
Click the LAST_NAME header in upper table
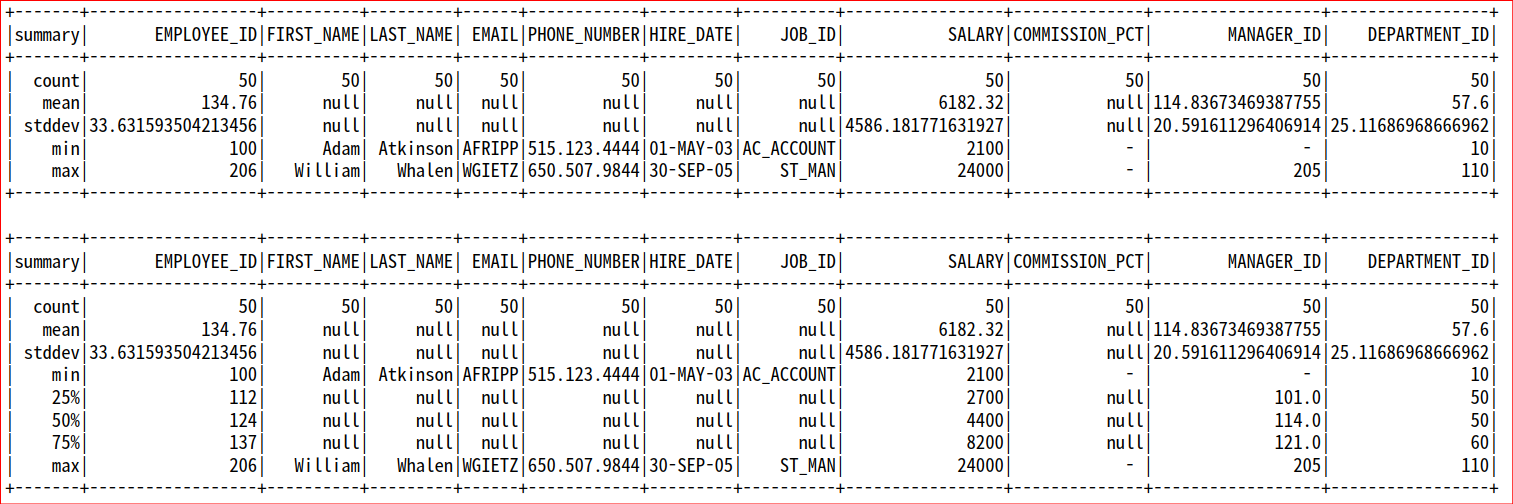click(411, 34)
